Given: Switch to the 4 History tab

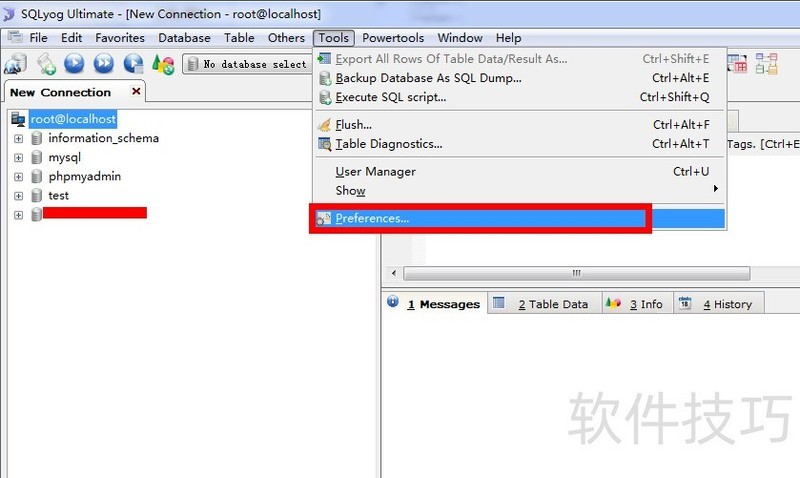Looking at the screenshot, I should (719, 304).
